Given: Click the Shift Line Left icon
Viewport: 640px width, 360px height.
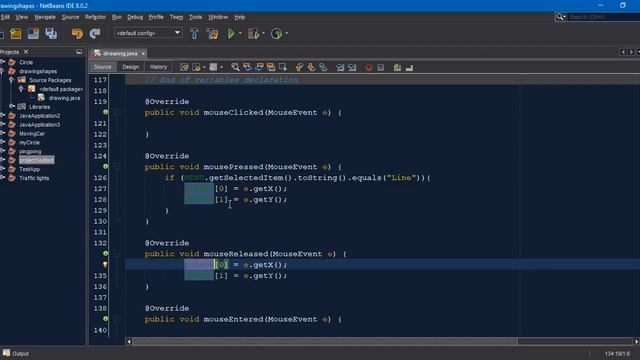Looking at the screenshot, I should pos(340,67).
